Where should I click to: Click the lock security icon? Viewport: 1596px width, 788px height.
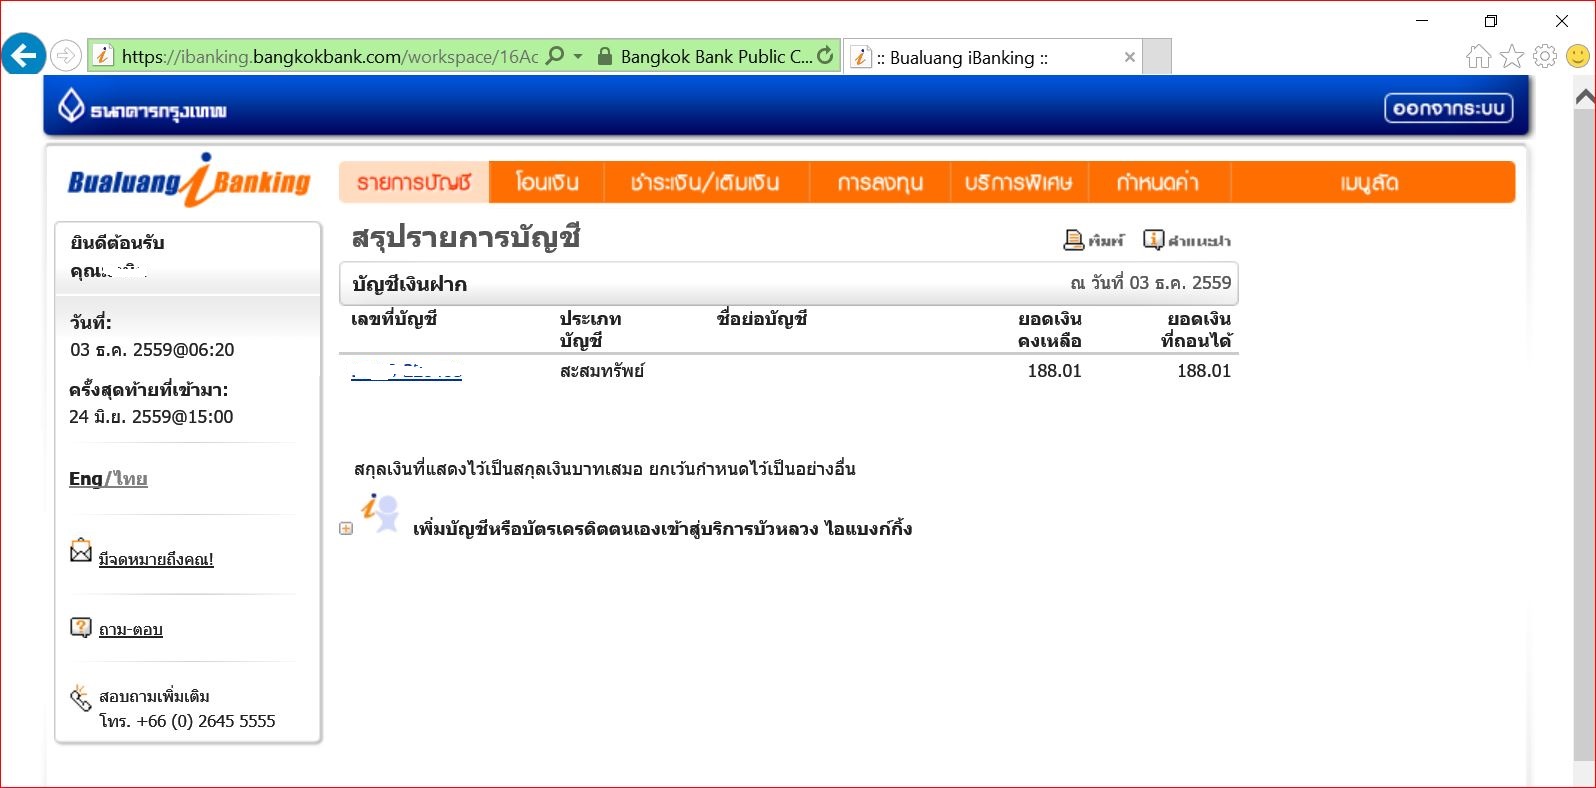pos(604,56)
